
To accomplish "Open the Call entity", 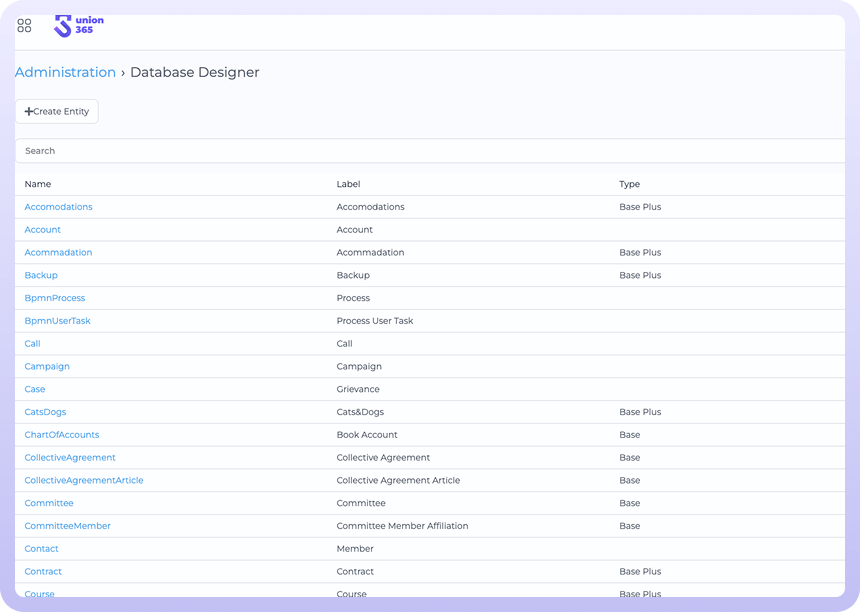I will (x=33, y=344).
